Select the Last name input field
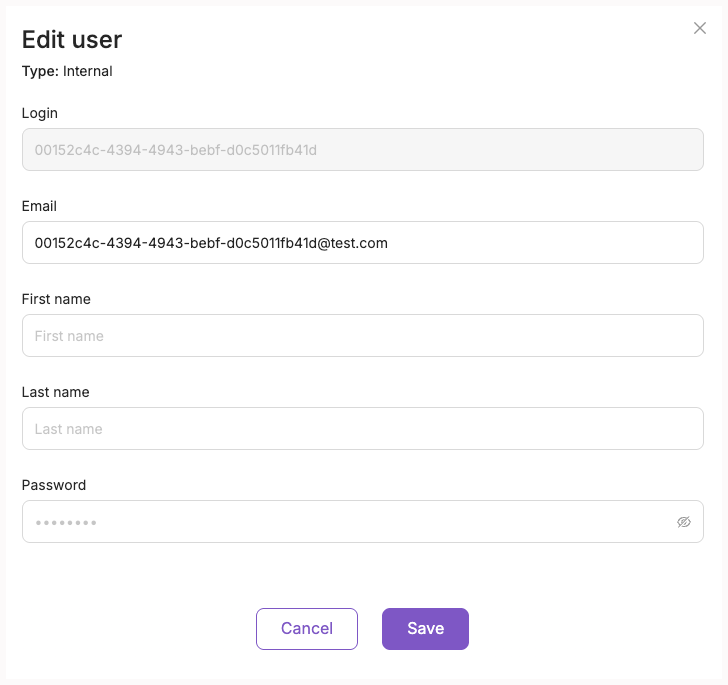Image resolution: width=728 pixels, height=685 pixels. coord(363,428)
